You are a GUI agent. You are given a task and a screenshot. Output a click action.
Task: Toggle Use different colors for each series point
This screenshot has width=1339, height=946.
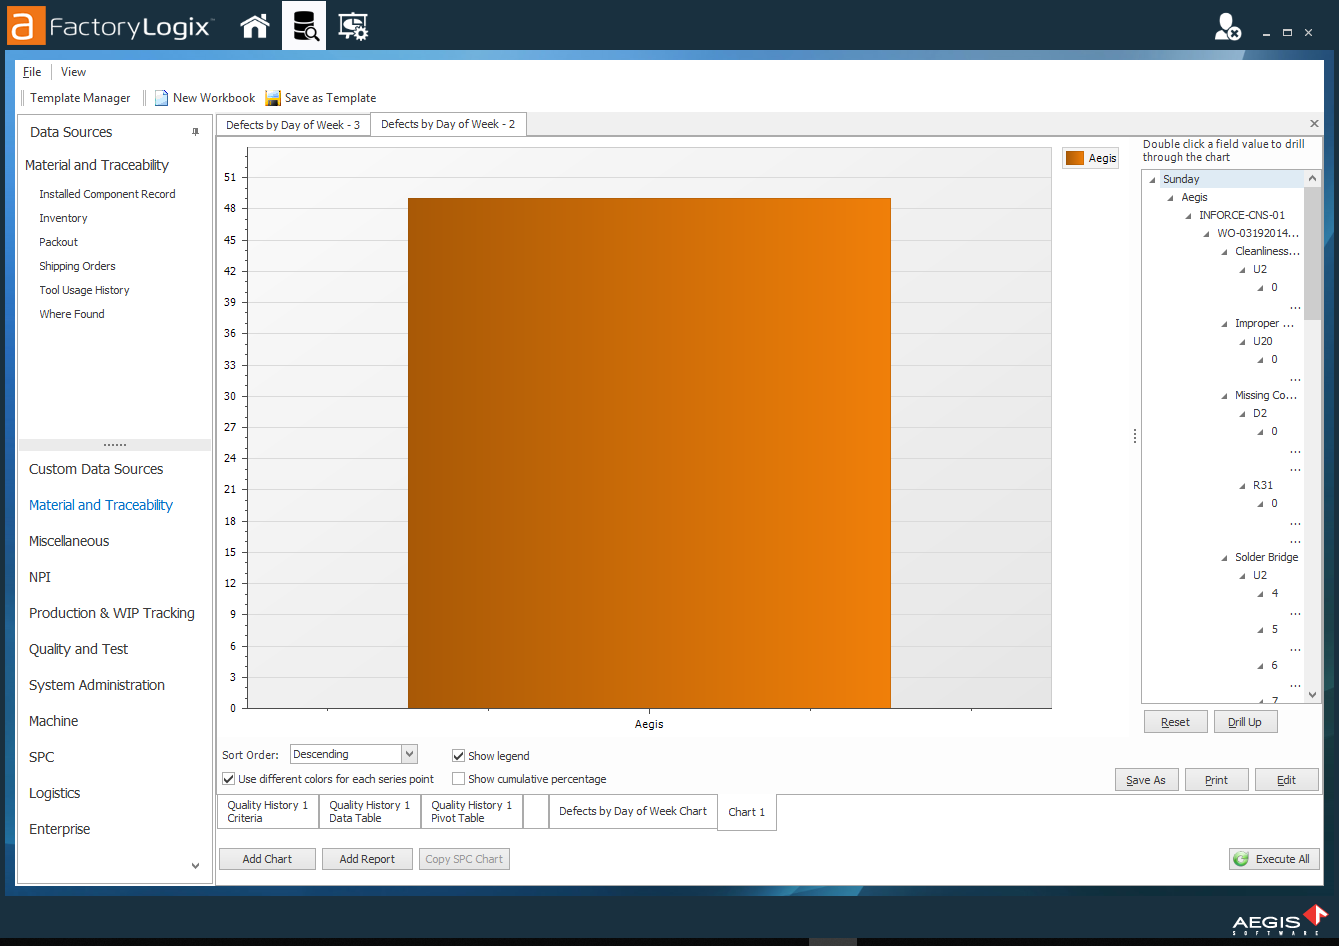point(229,779)
